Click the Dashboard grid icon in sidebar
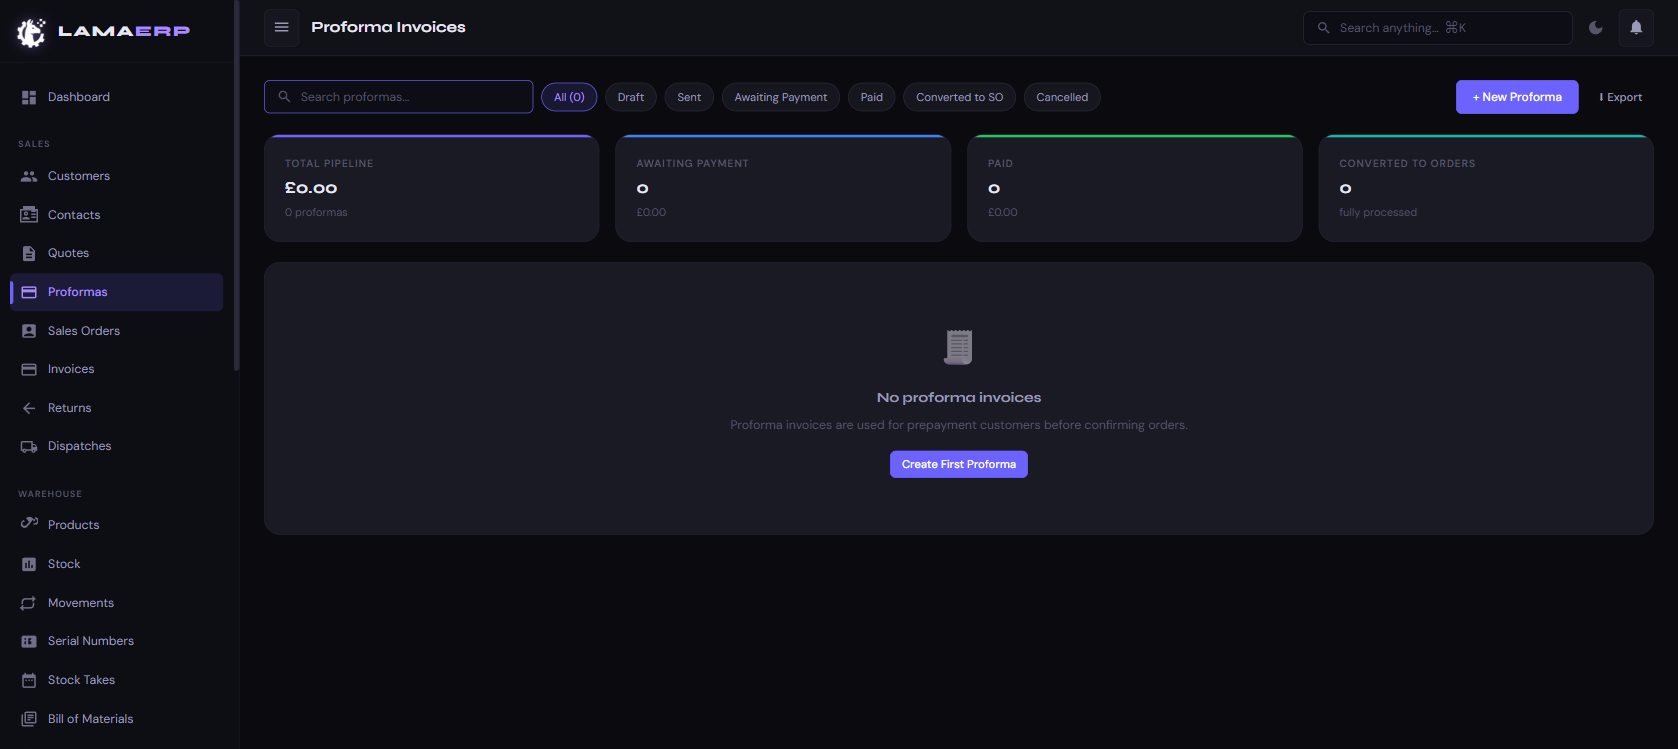Image resolution: width=1678 pixels, height=749 pixels. click(29, 97)
